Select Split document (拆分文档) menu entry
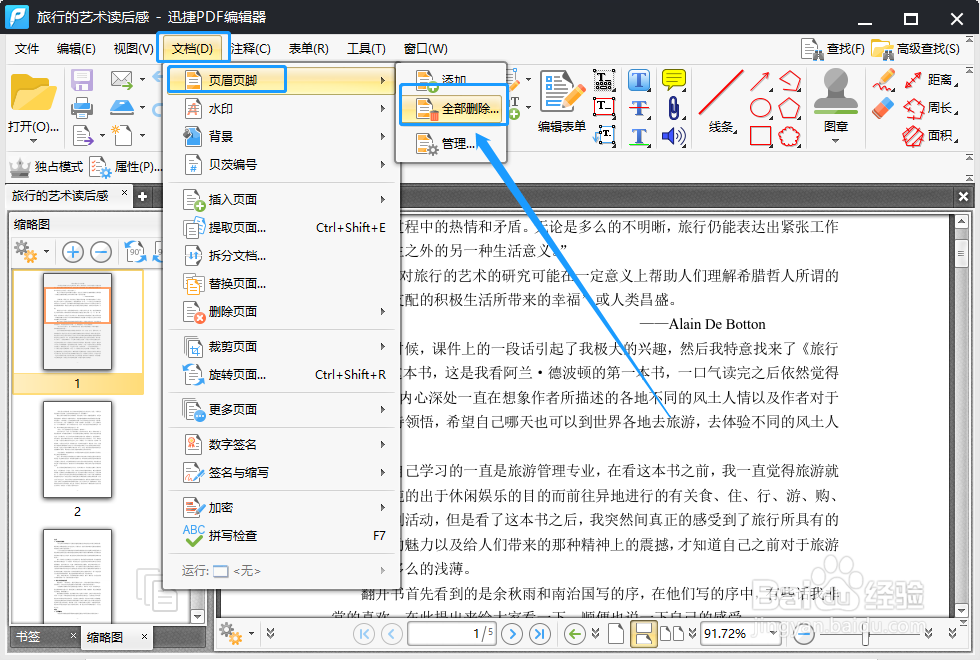The width and height of the screenshot is (980, 660). pyautogui.click(x=282, y=256)
